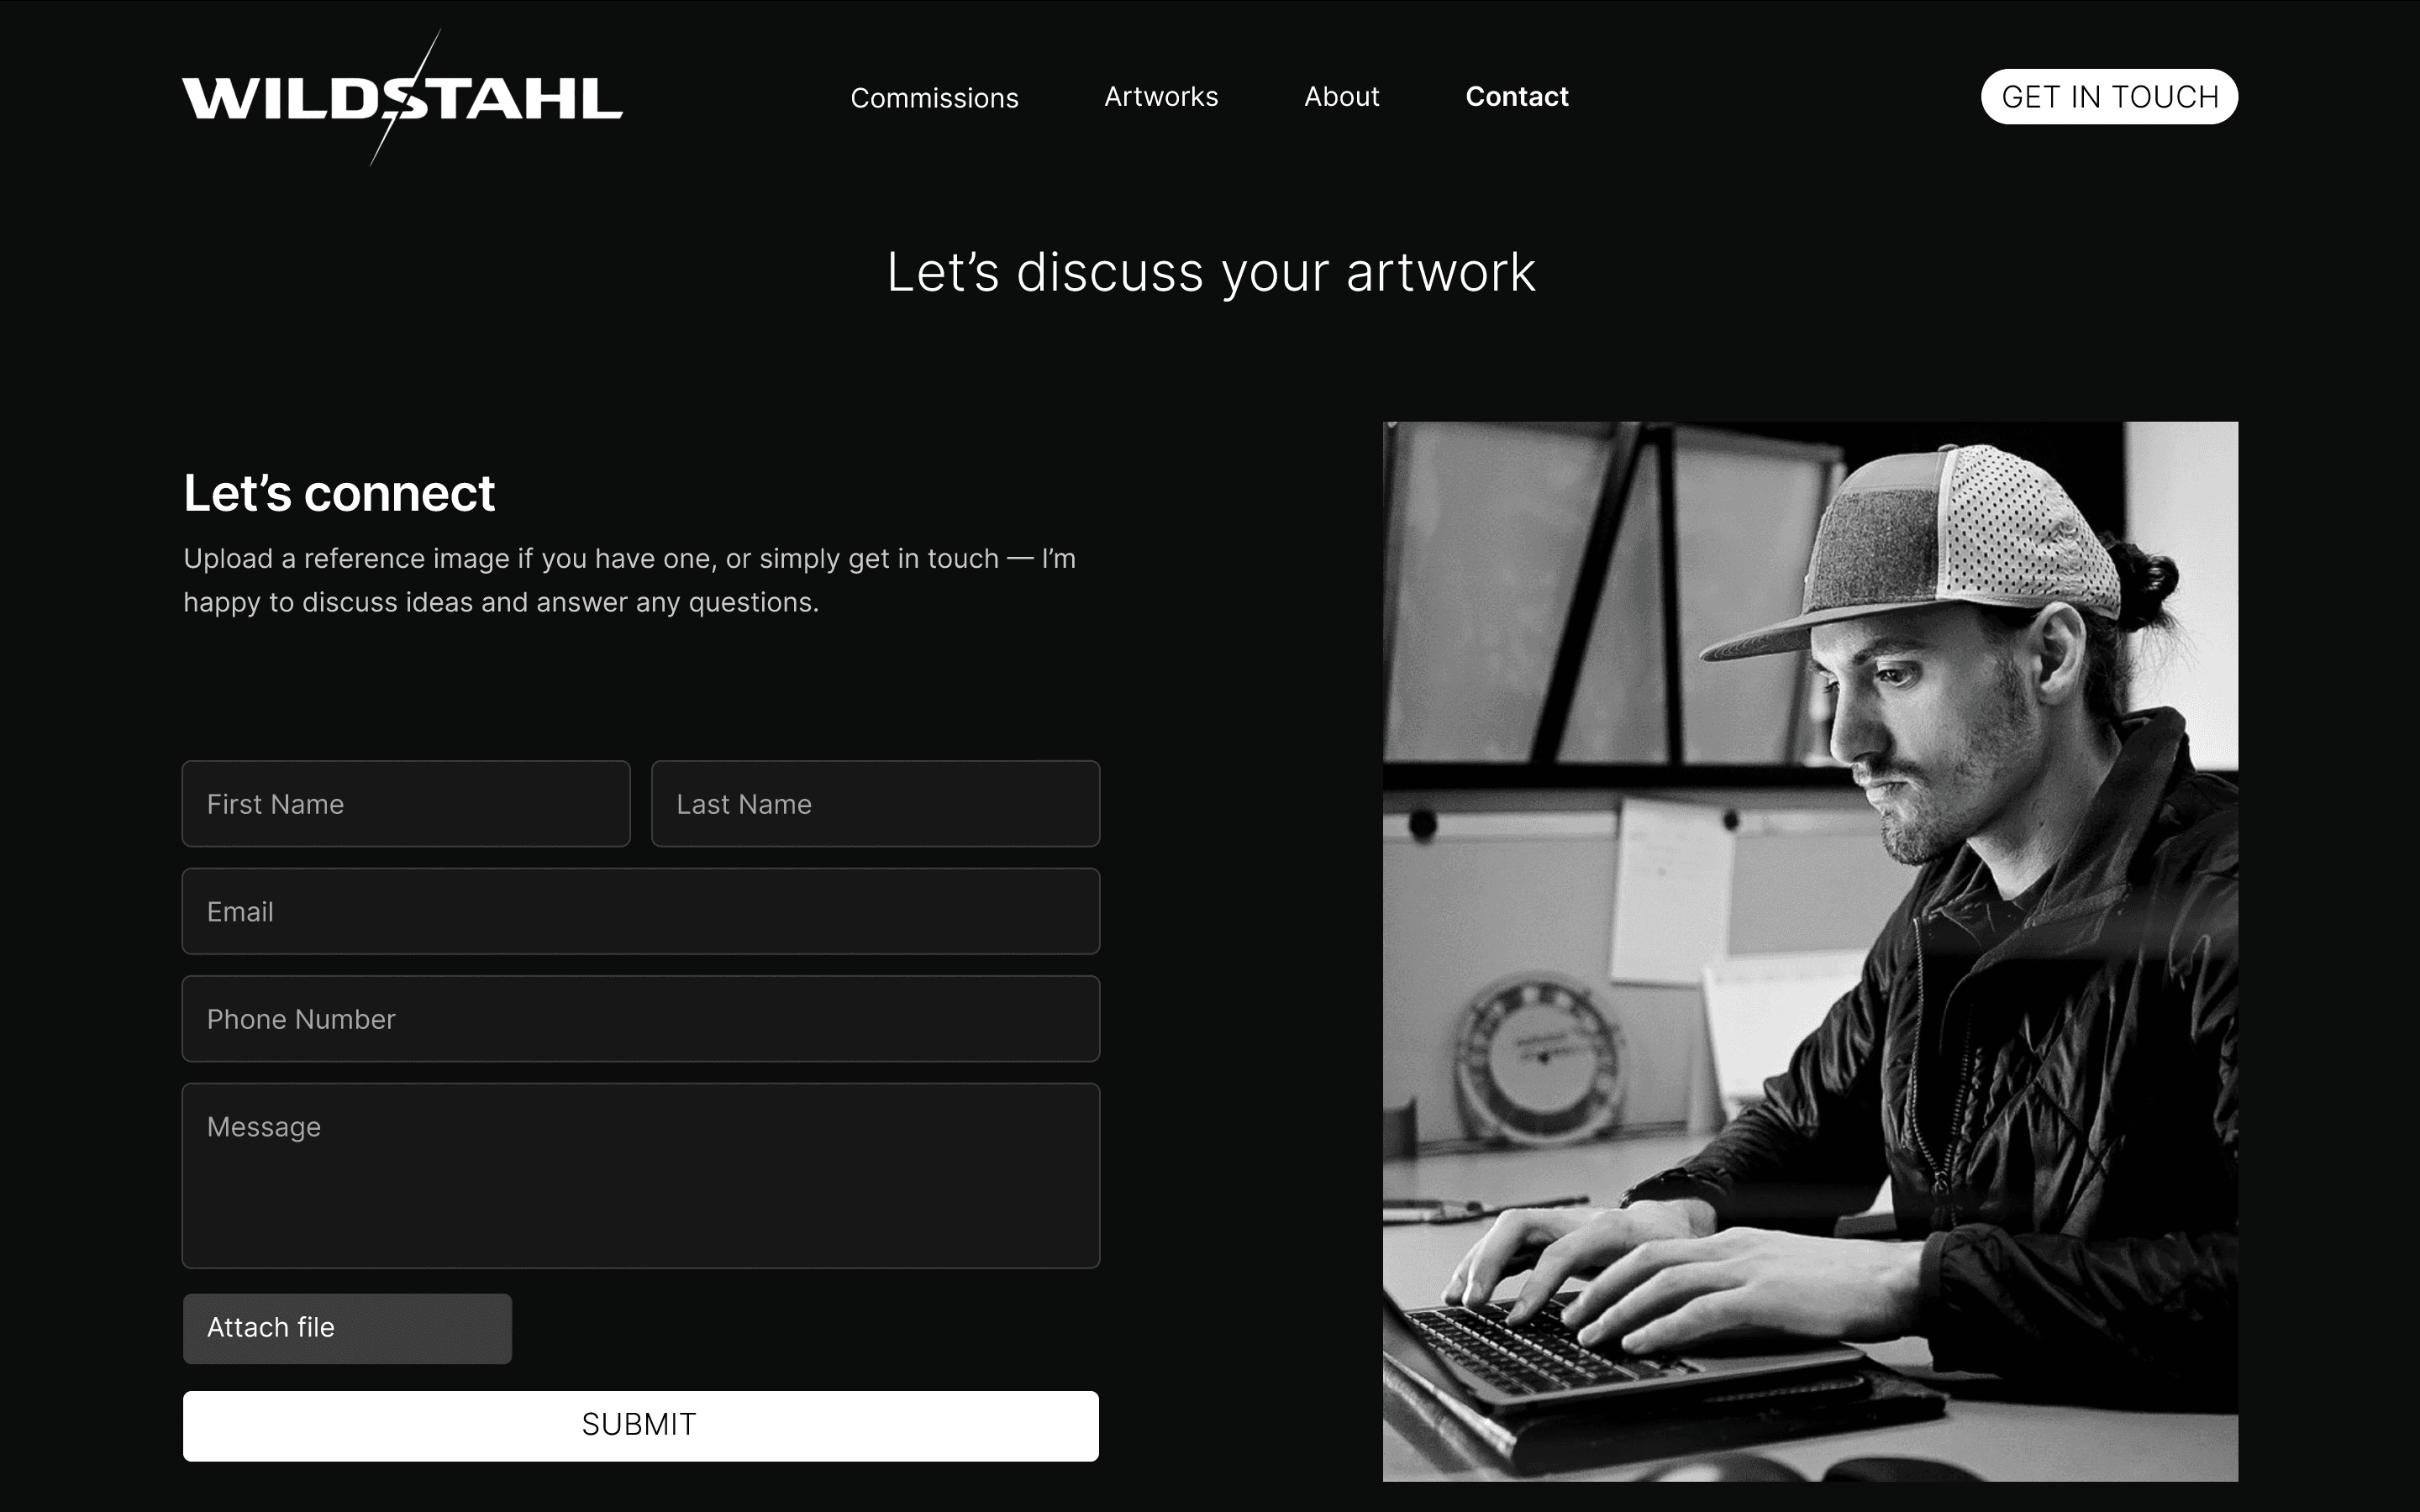Focus the First Name field
Image resolution: width=2420 pixels, height=1512 pixels.
tap(406, 804)
